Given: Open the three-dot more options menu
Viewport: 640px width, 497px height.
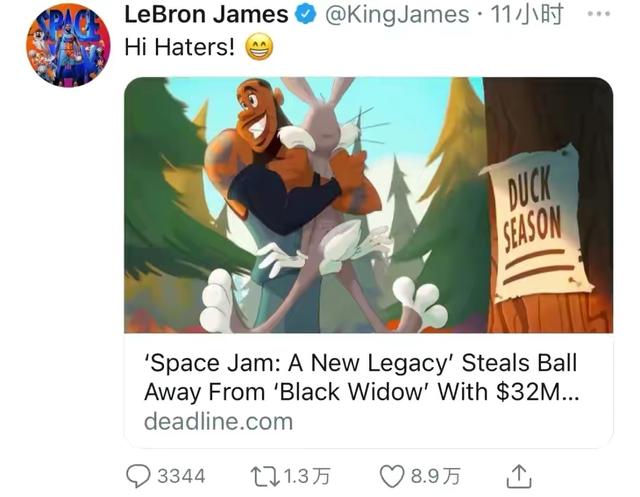Looking at the screenshot, I should [x=598, y=14].
